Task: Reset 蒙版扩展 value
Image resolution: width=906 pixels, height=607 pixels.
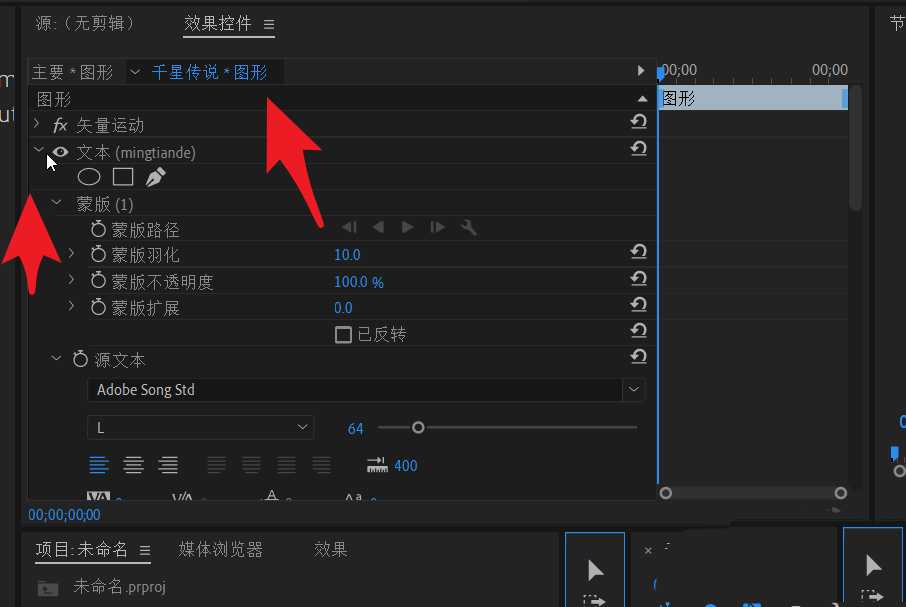Action: point(638,305)
